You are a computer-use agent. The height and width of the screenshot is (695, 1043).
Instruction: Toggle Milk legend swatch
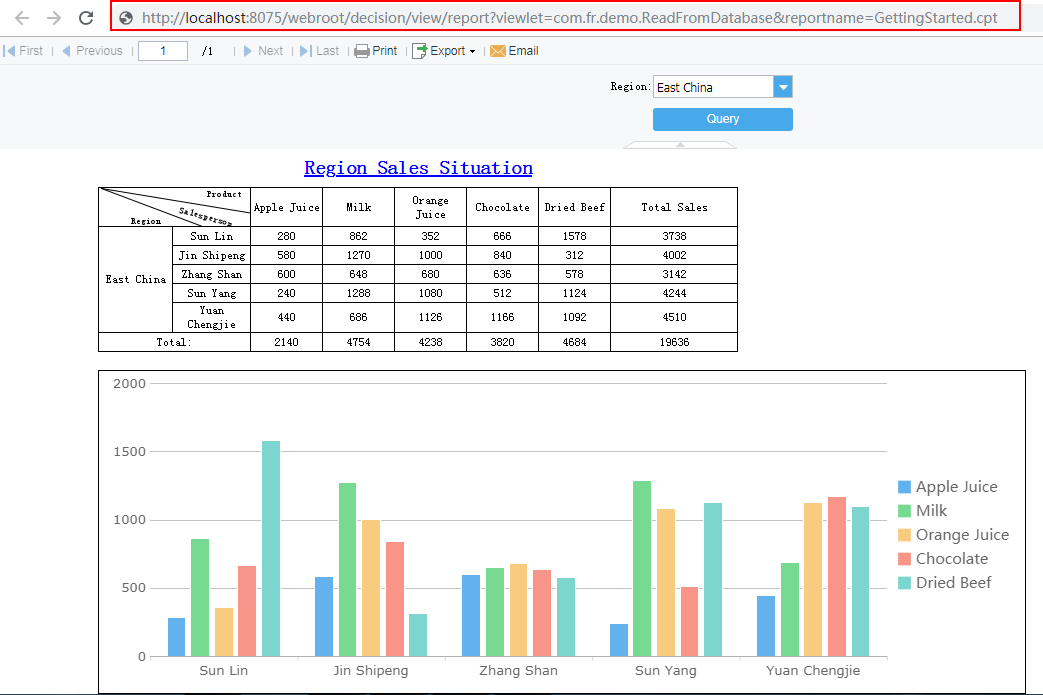[904, 511]
